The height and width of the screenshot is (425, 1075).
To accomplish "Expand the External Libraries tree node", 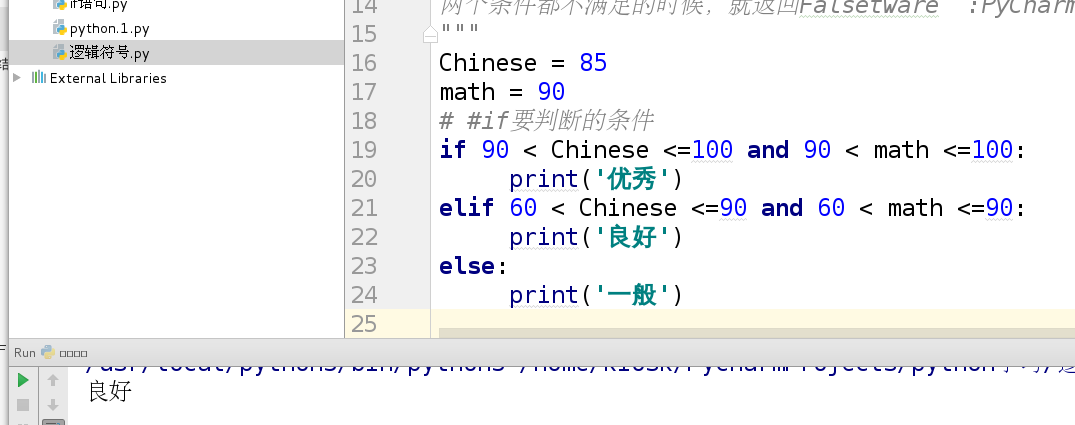I will click(17, 77).
